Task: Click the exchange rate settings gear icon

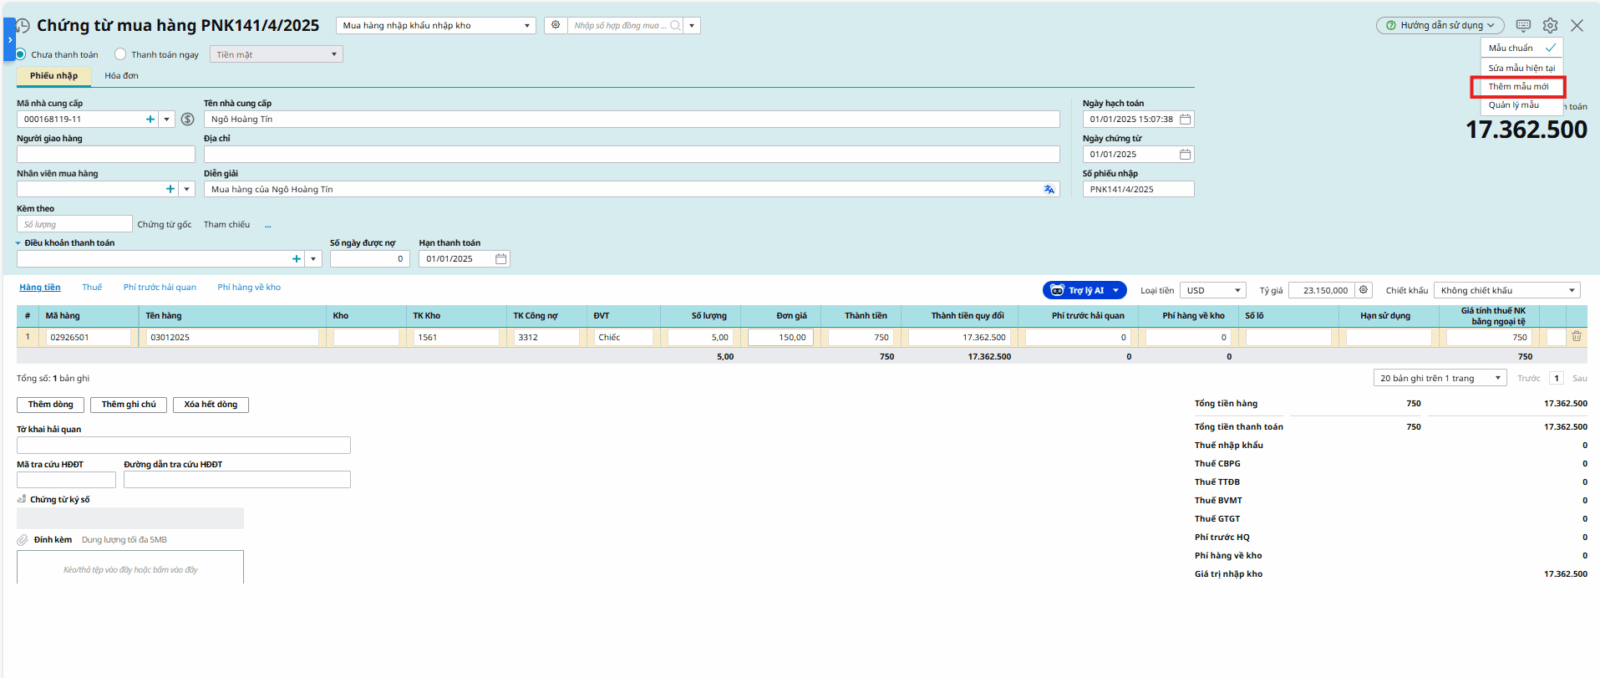Action: click(x=1363, y=290)
